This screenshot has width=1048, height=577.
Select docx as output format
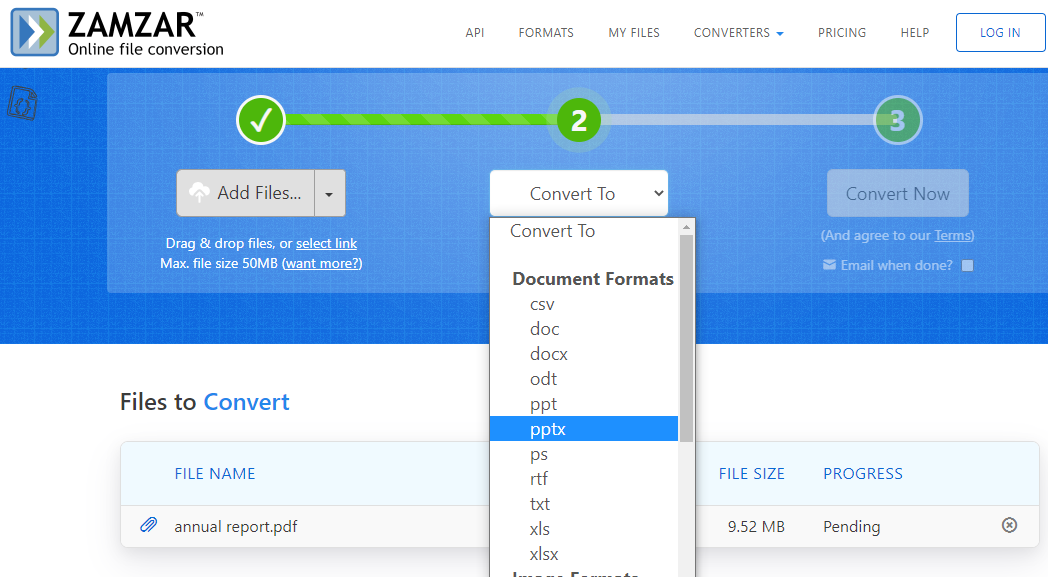pos(584,354)
